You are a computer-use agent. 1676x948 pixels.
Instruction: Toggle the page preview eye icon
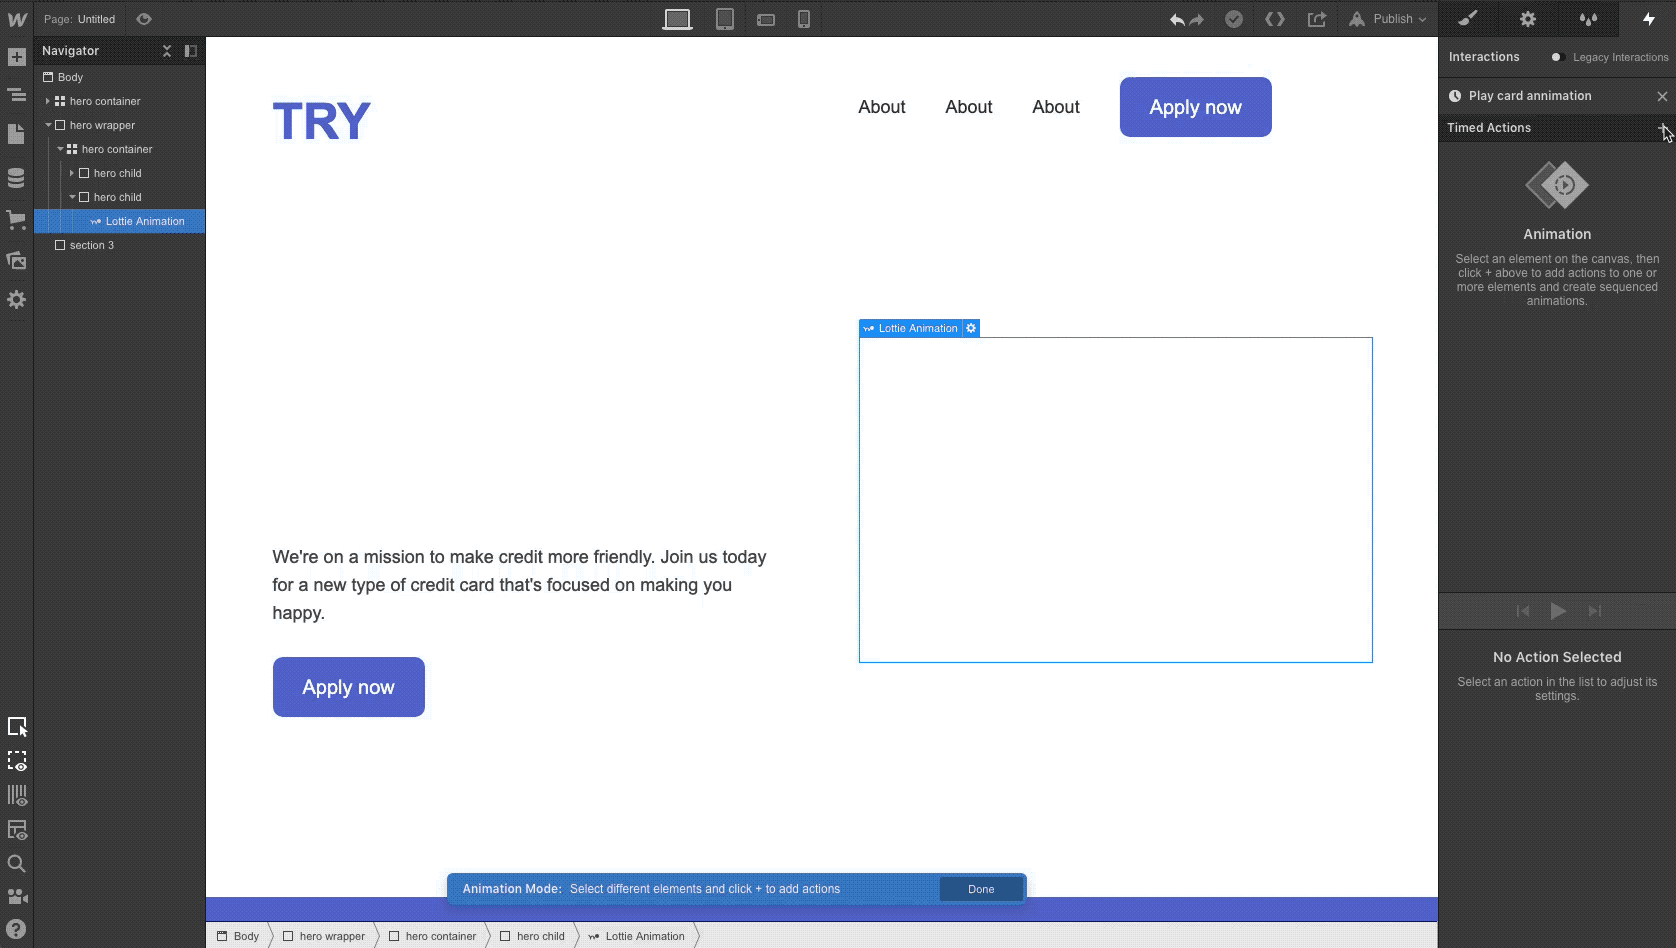coord(143,19)
